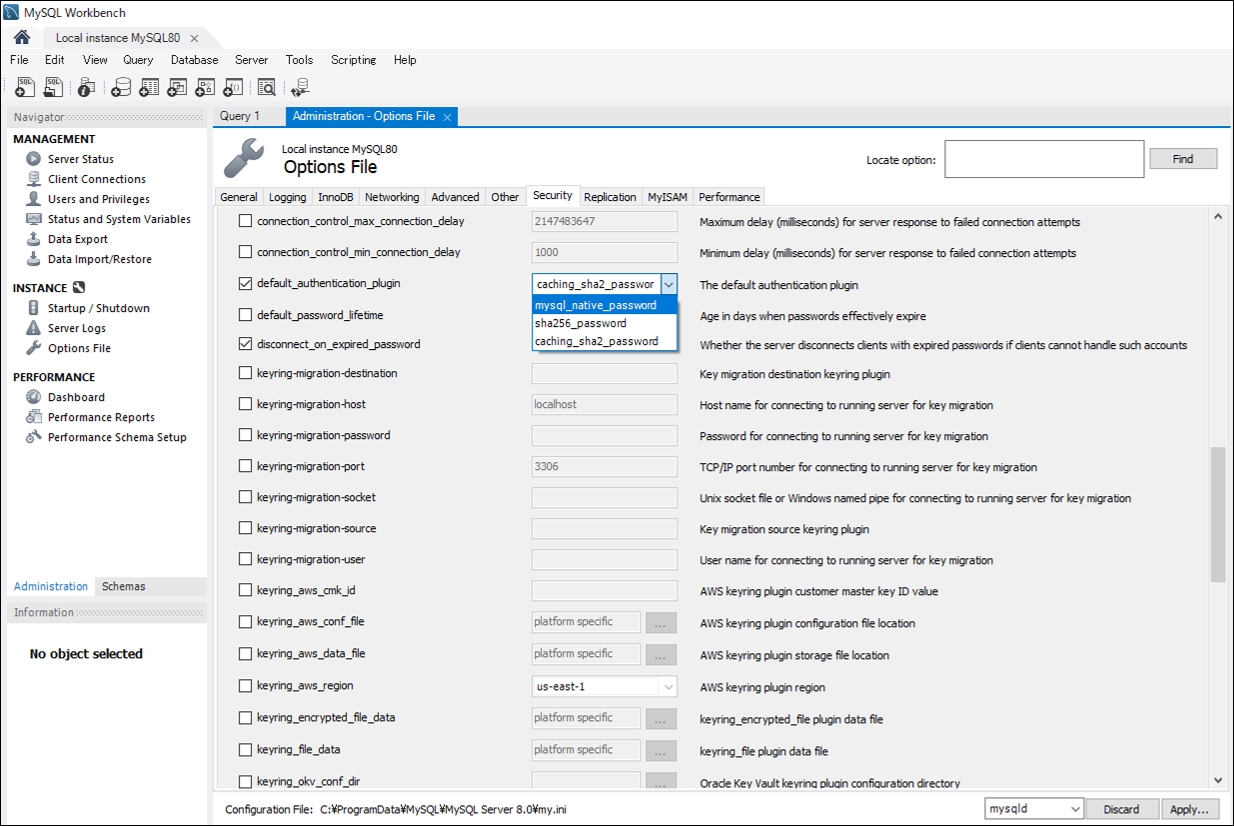1234x826 pixels.
Task: Click the Locate option input field
Action: pos(1044,159)
